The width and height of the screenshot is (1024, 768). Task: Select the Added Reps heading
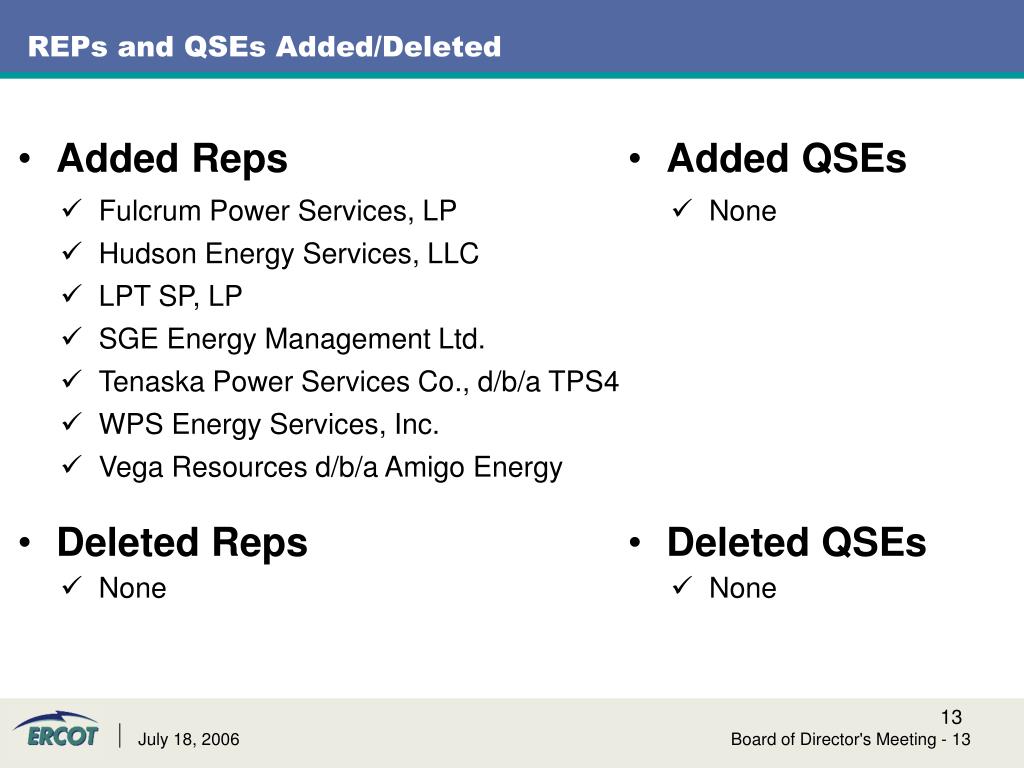(172, 159)
